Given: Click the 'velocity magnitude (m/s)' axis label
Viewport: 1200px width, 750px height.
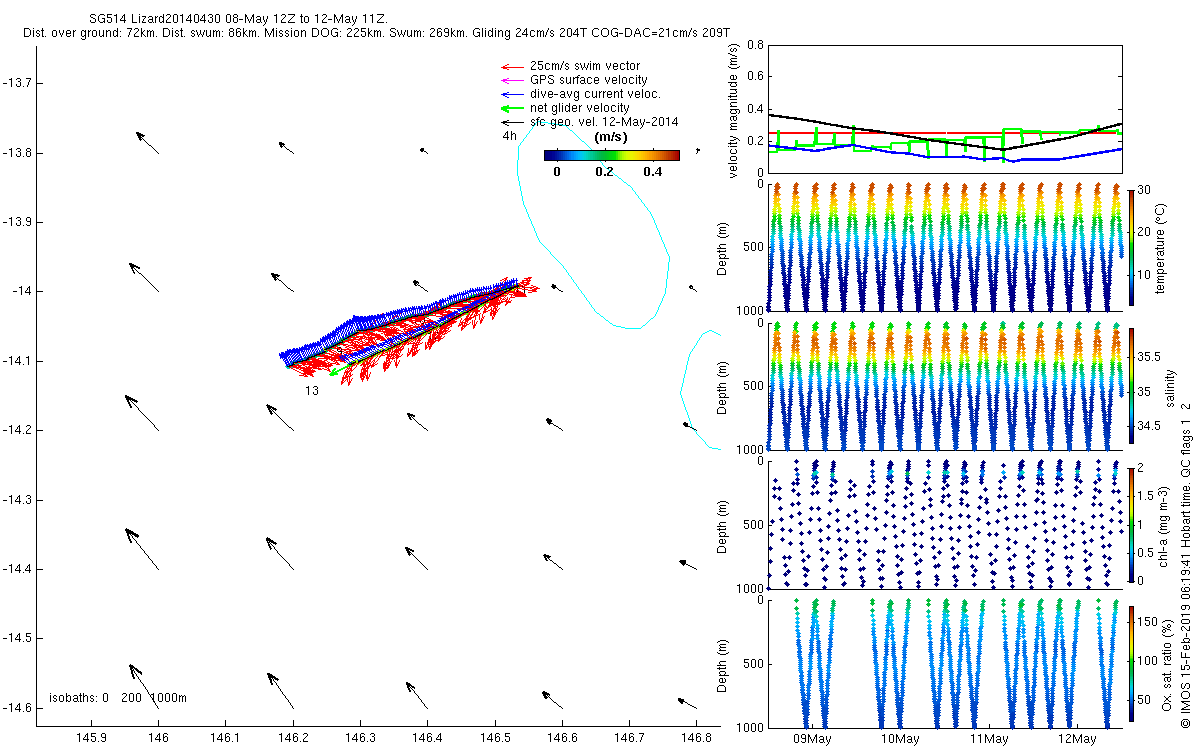Looking at the screenshot, I should [x=733, y=109].
